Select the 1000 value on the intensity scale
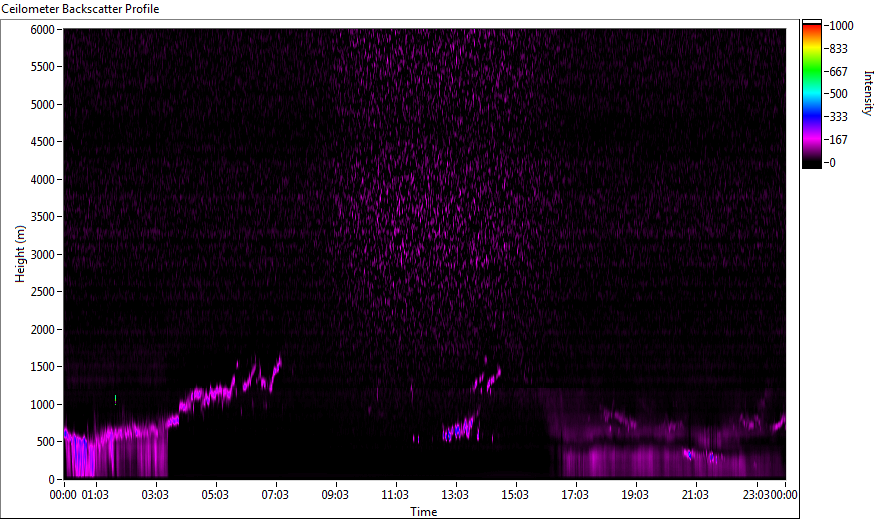 [x=841, y=26]
